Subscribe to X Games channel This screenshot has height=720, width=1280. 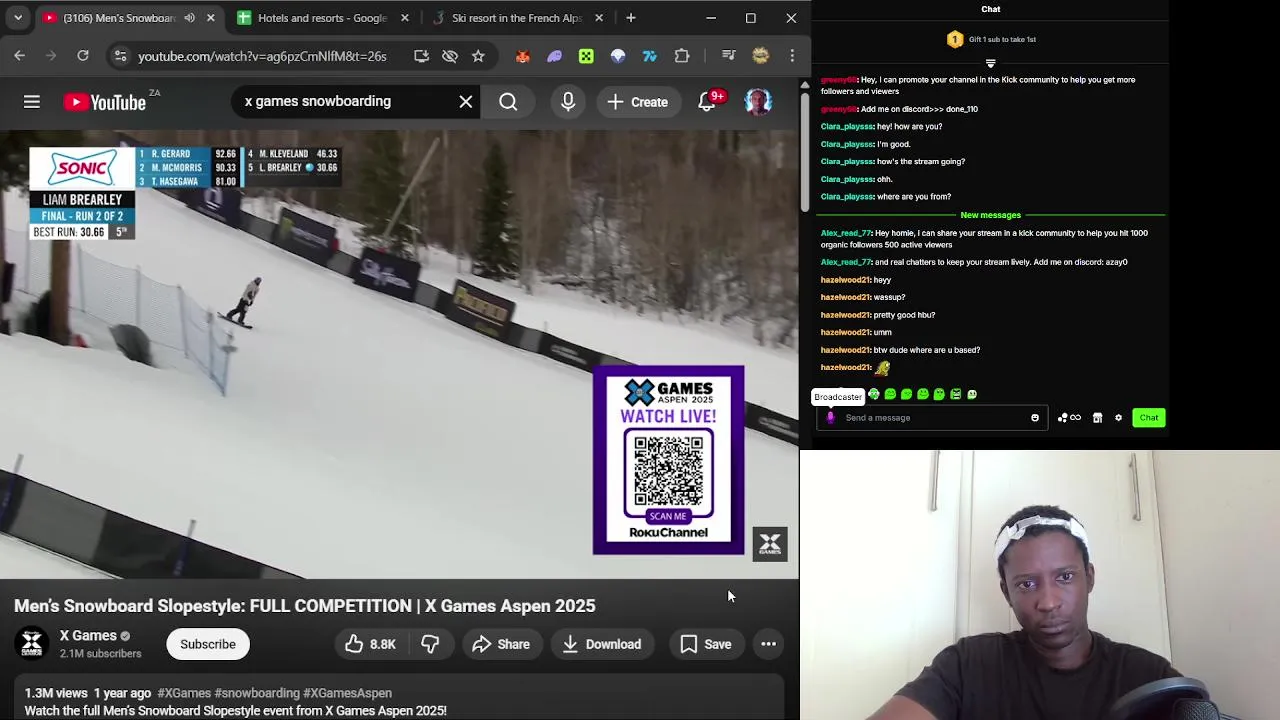208,644
